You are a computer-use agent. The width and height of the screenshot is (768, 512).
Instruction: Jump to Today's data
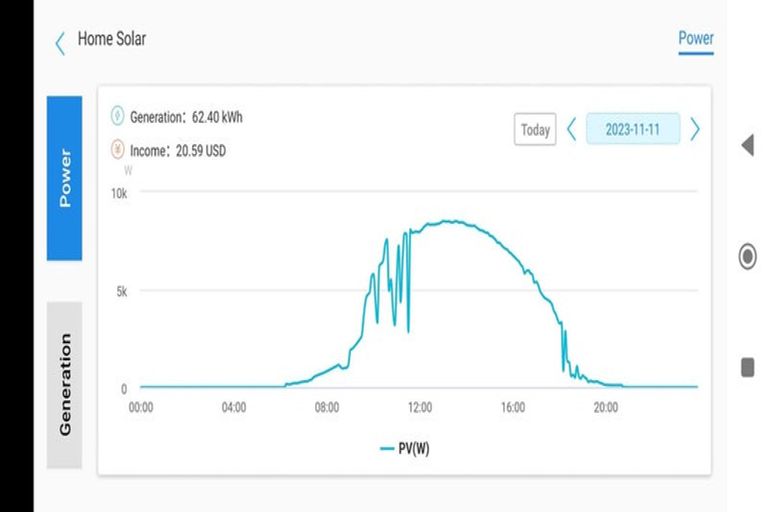pos(535,129)
